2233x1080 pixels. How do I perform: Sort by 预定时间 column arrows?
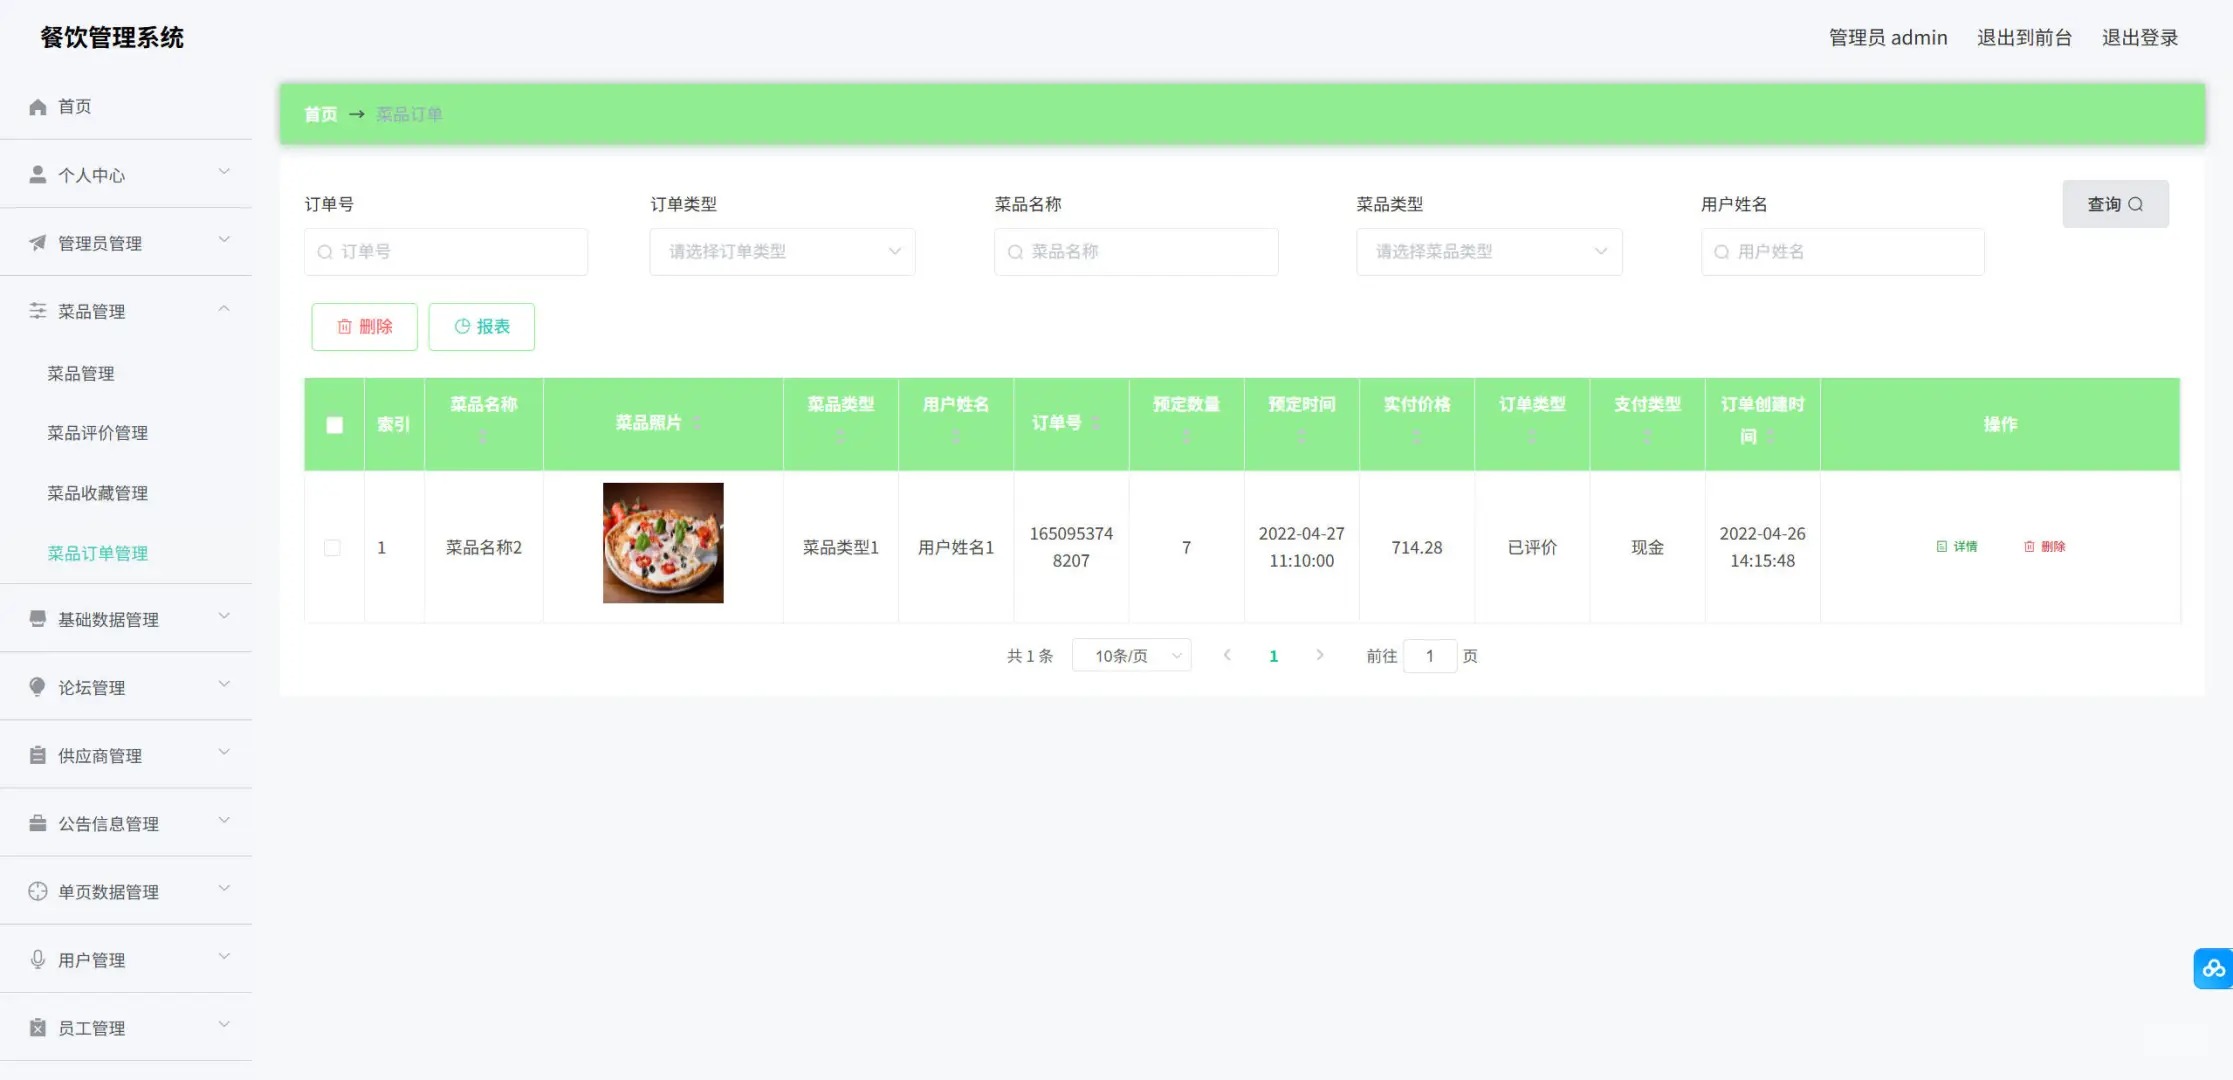[1301, 437]
